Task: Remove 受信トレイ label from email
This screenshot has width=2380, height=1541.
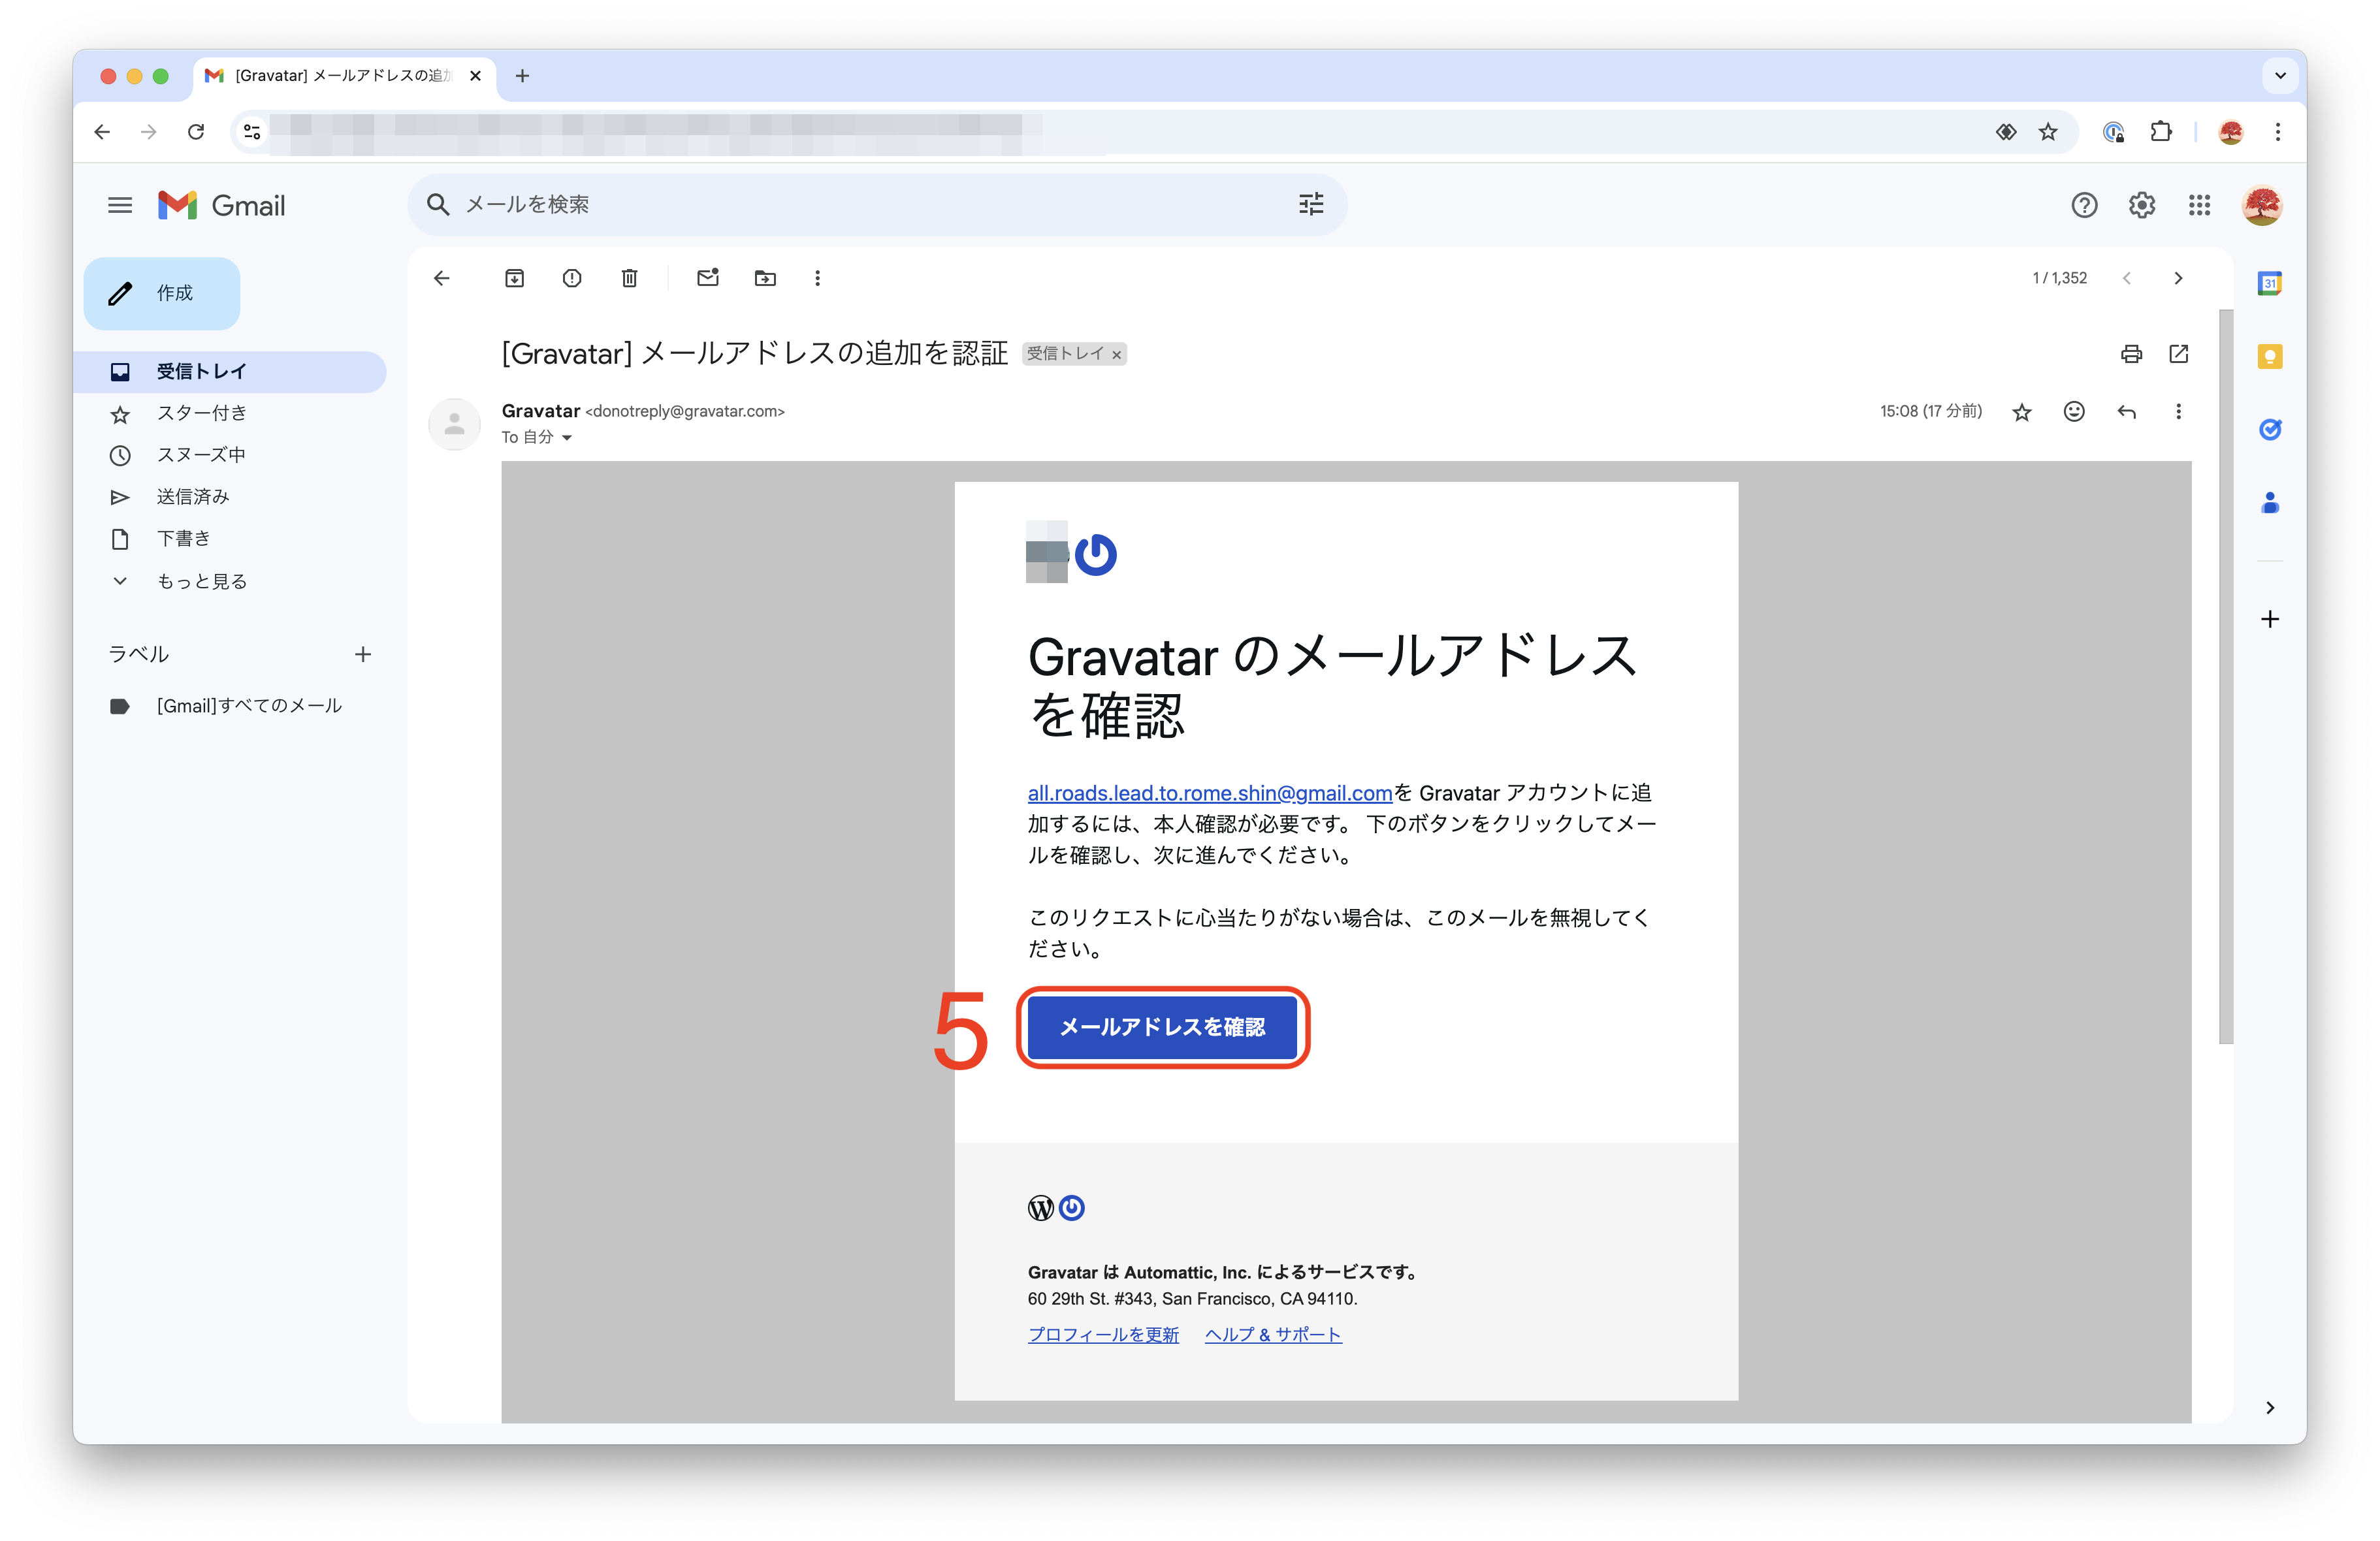Action: click(x=1117, y=355)
